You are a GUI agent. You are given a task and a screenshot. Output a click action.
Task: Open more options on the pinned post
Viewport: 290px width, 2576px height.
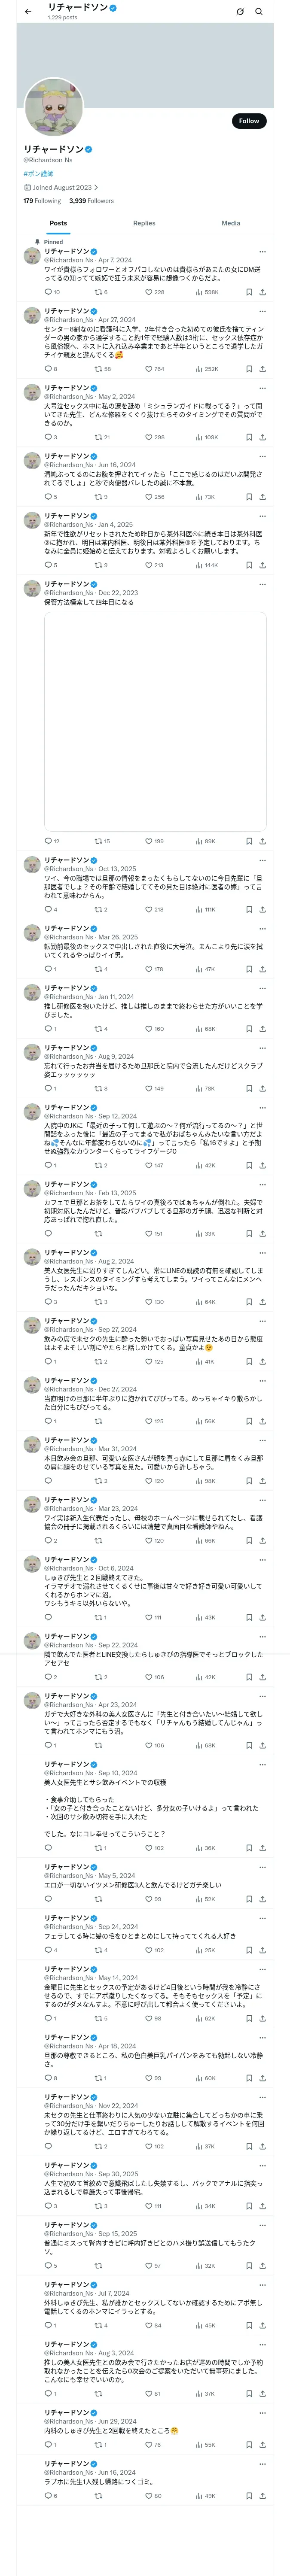[x=262, y=252]
